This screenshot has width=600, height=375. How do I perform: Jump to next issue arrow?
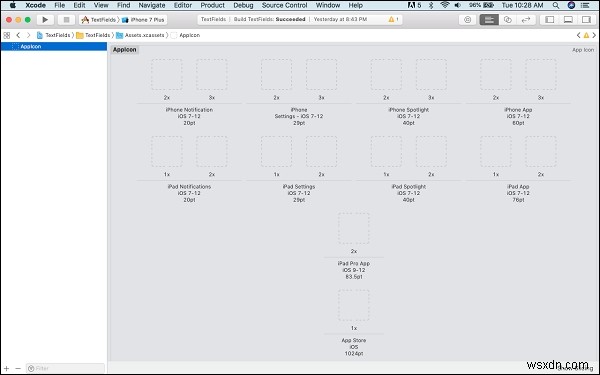click(594, 35)
